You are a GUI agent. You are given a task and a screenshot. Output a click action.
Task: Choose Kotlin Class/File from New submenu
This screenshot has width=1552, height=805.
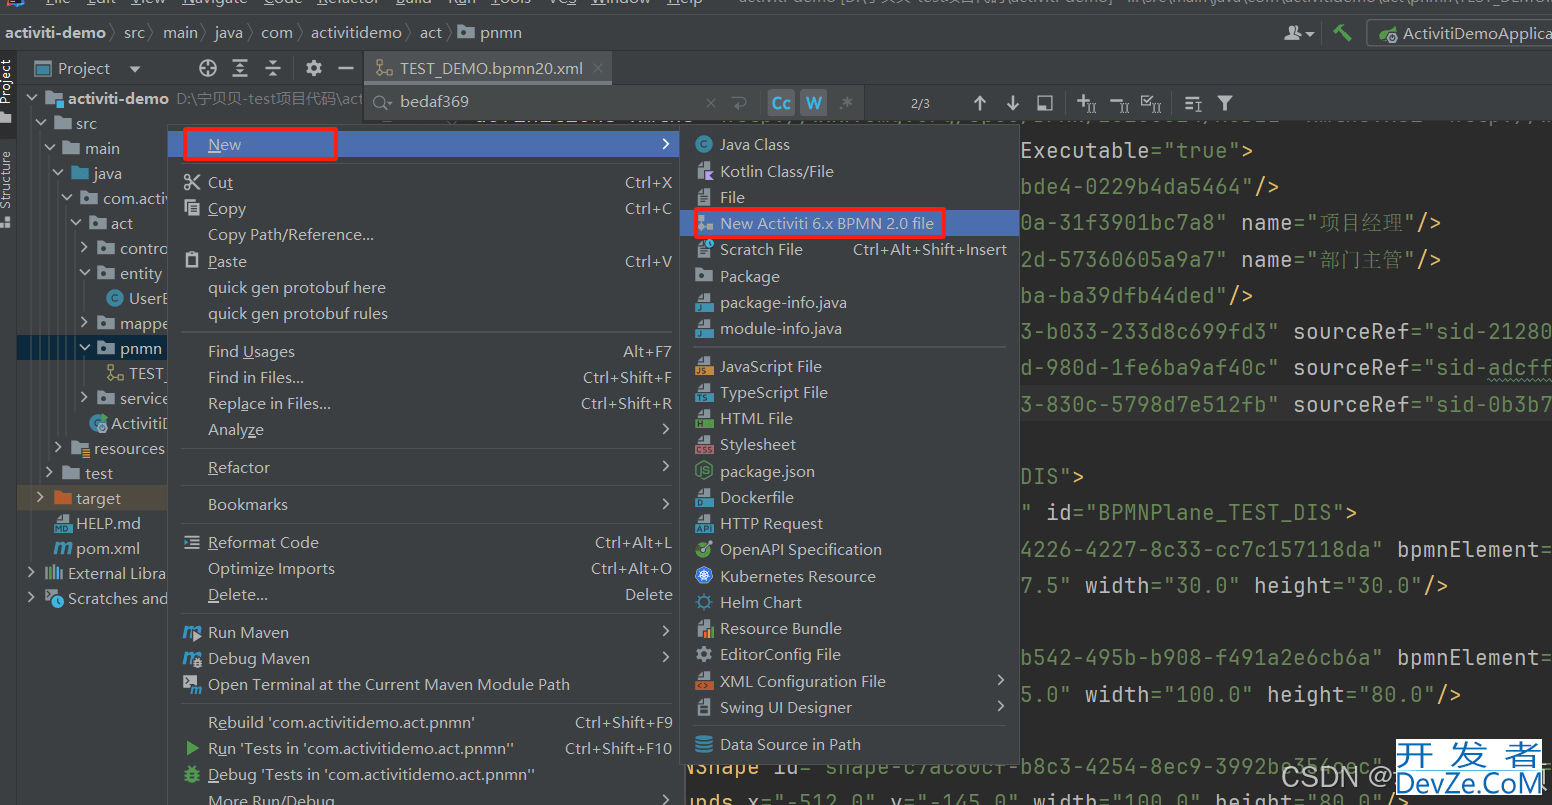tap(850, 171)
